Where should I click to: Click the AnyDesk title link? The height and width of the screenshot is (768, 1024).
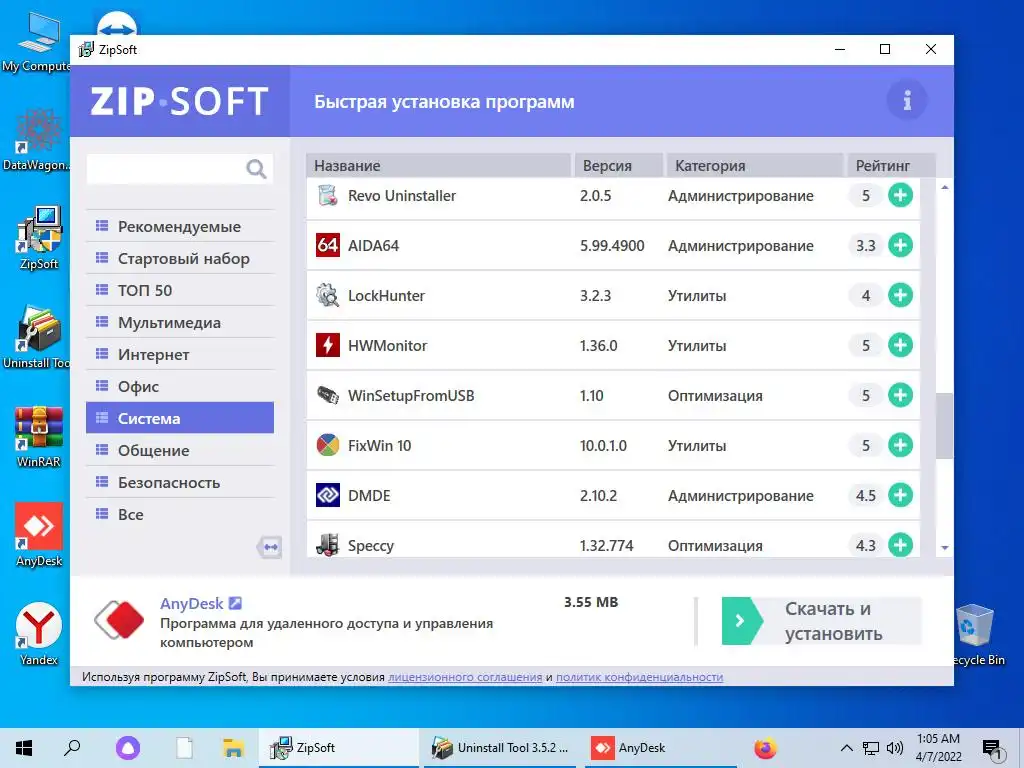click(192, 603)
